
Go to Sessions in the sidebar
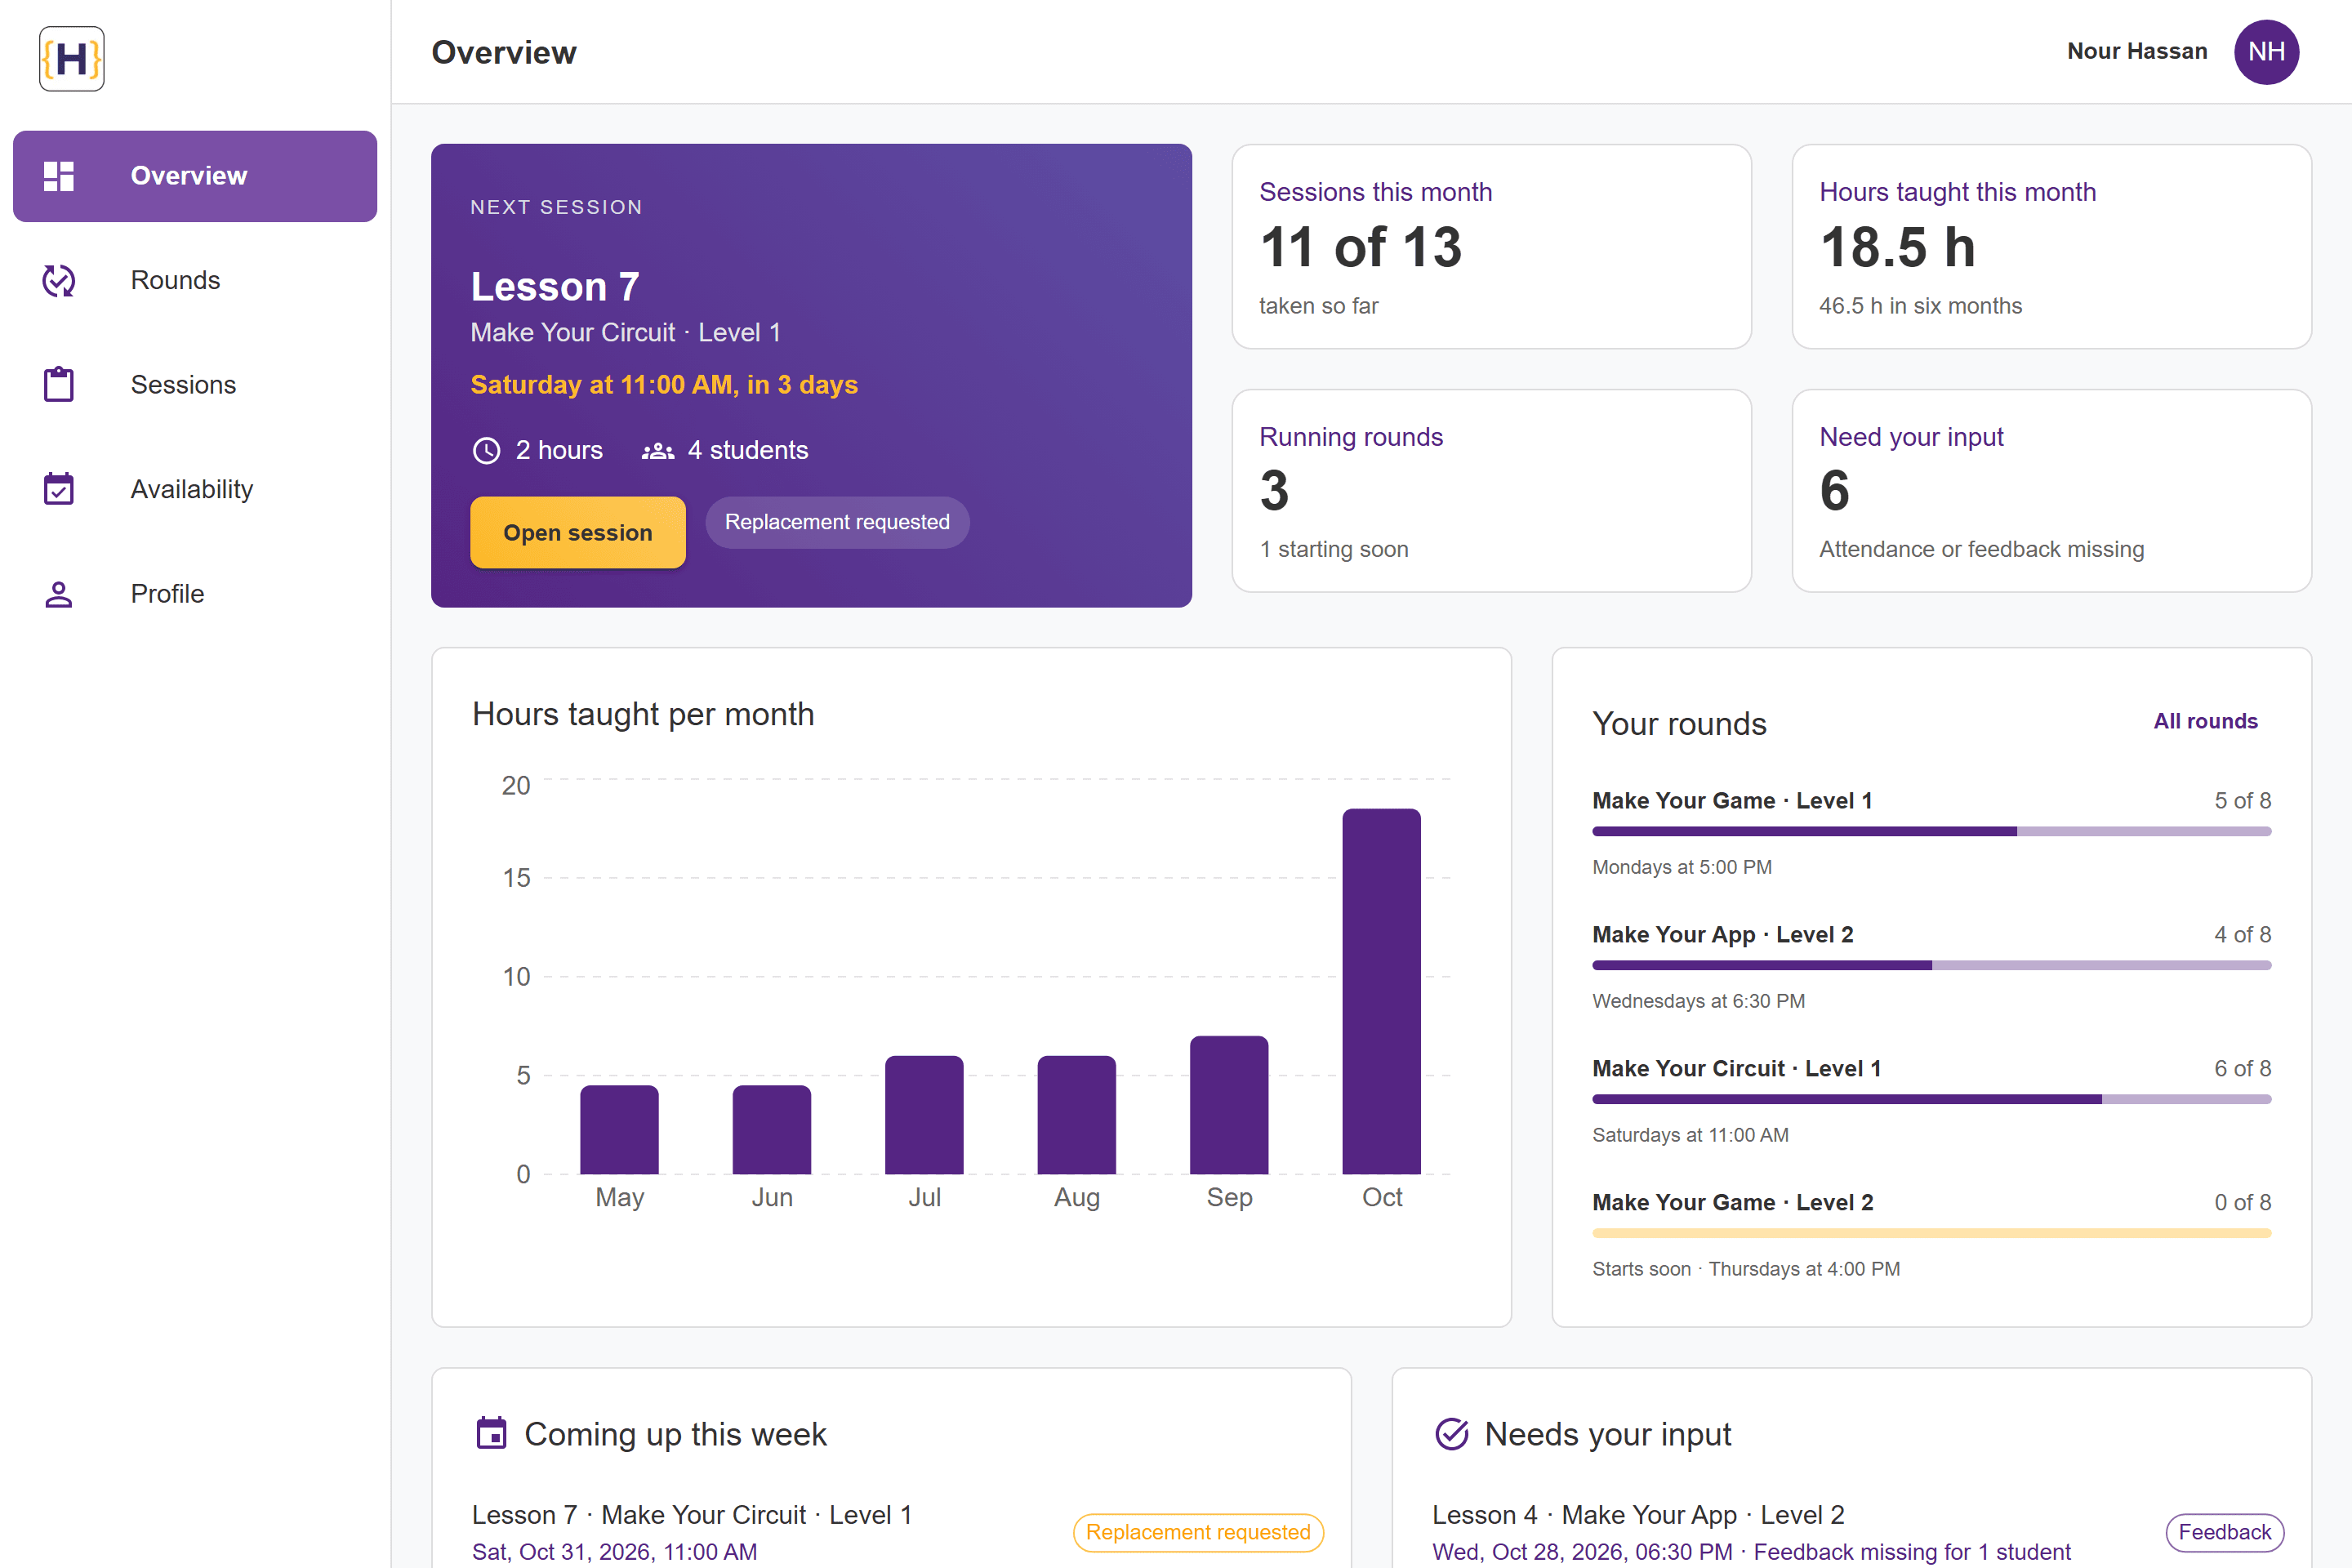click(x=195, y=385)
